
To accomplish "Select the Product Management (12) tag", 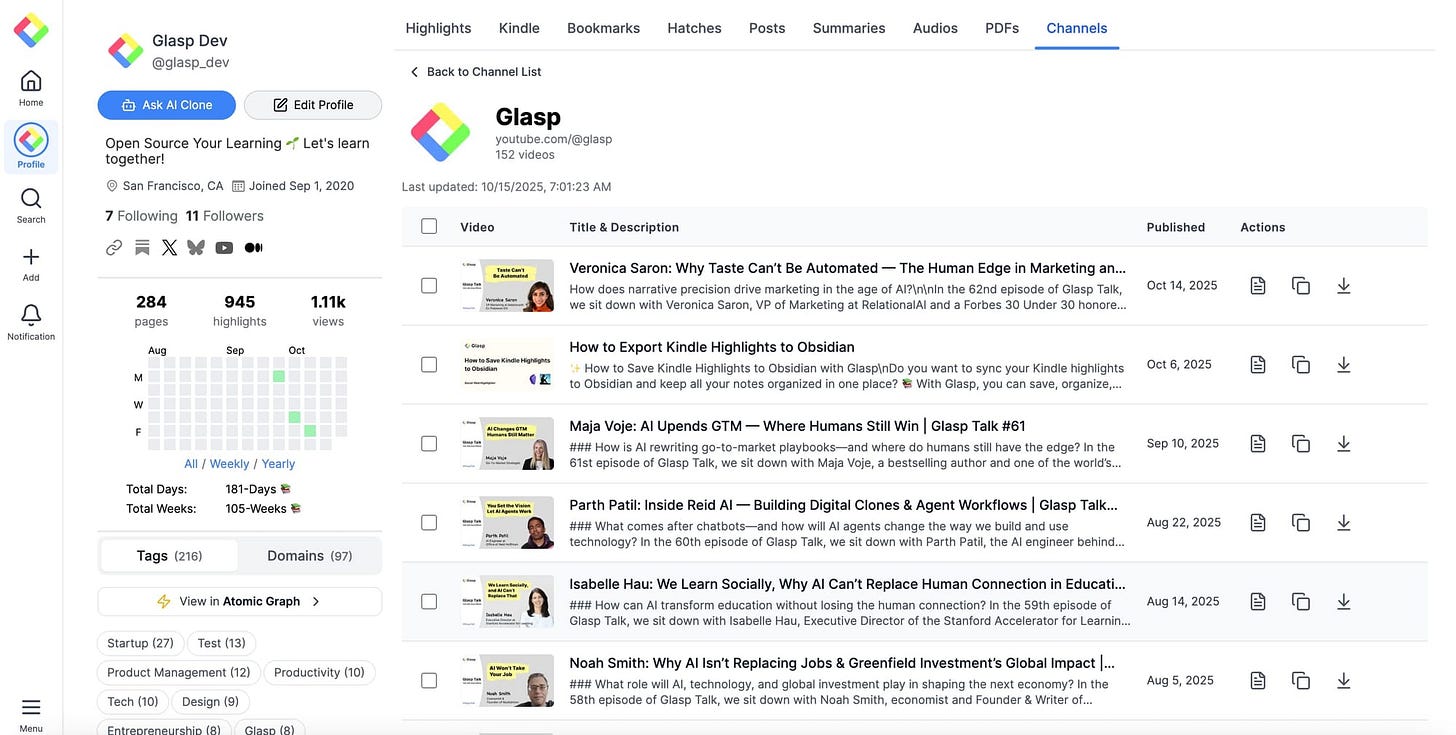I will coord(179,672).
